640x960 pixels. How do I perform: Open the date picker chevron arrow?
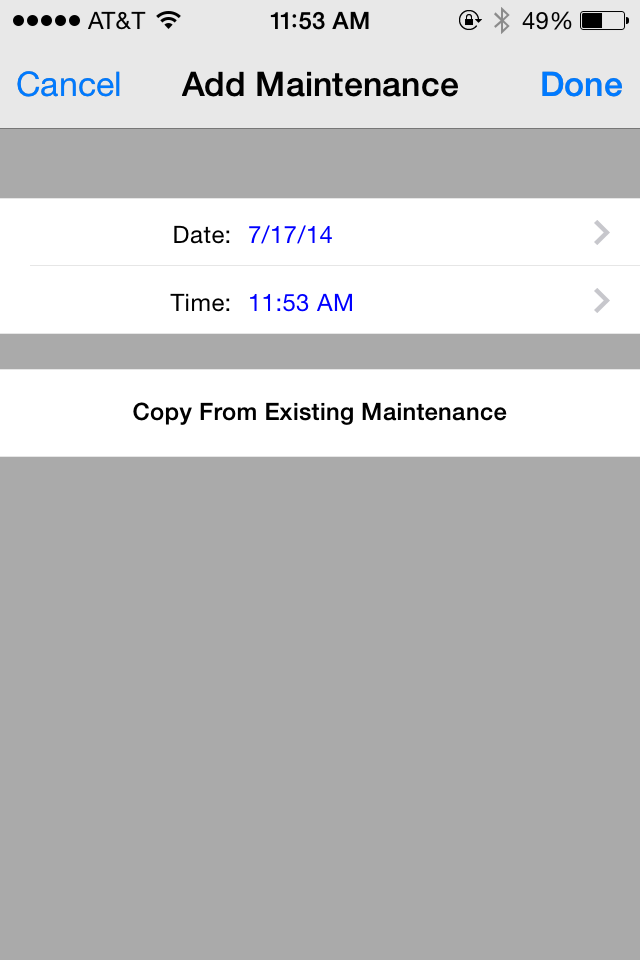click(602, 233)
